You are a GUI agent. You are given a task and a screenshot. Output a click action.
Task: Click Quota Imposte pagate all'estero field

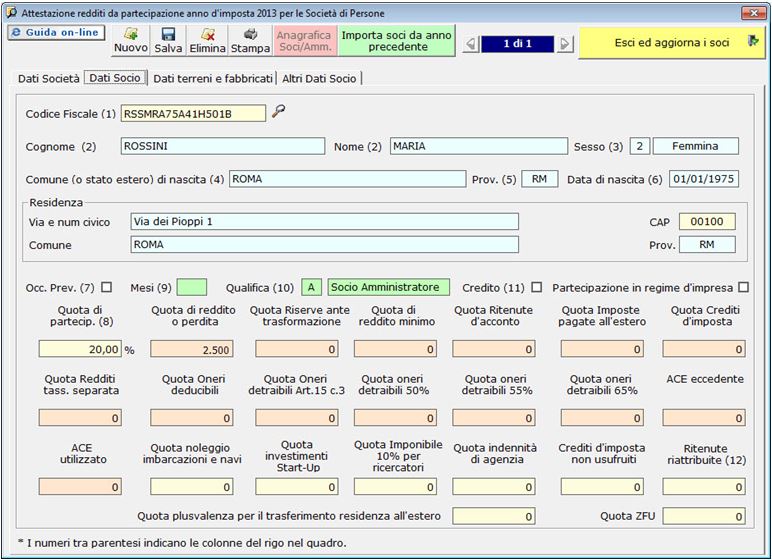coord(602,349)
